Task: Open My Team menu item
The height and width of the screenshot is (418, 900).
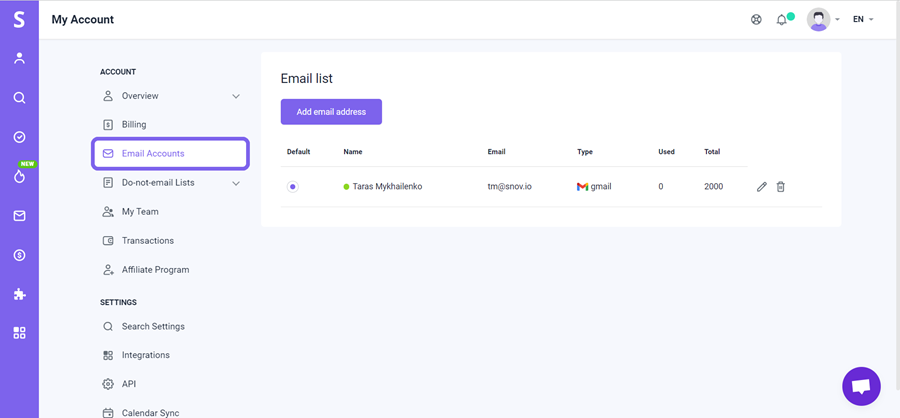Action: (x=139, y=212)
